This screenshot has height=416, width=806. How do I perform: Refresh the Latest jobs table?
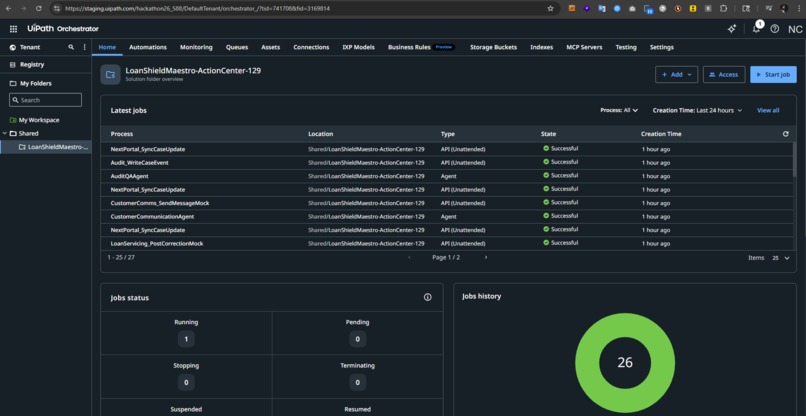pos(785,134)
